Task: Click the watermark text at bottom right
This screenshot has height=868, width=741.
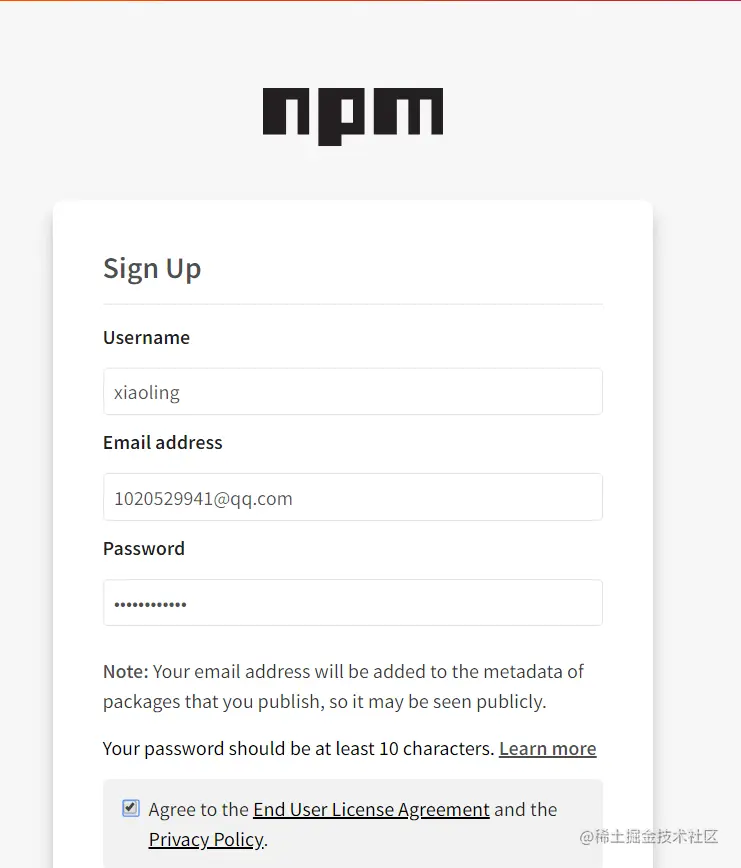Action: click(x=649, y=837)
